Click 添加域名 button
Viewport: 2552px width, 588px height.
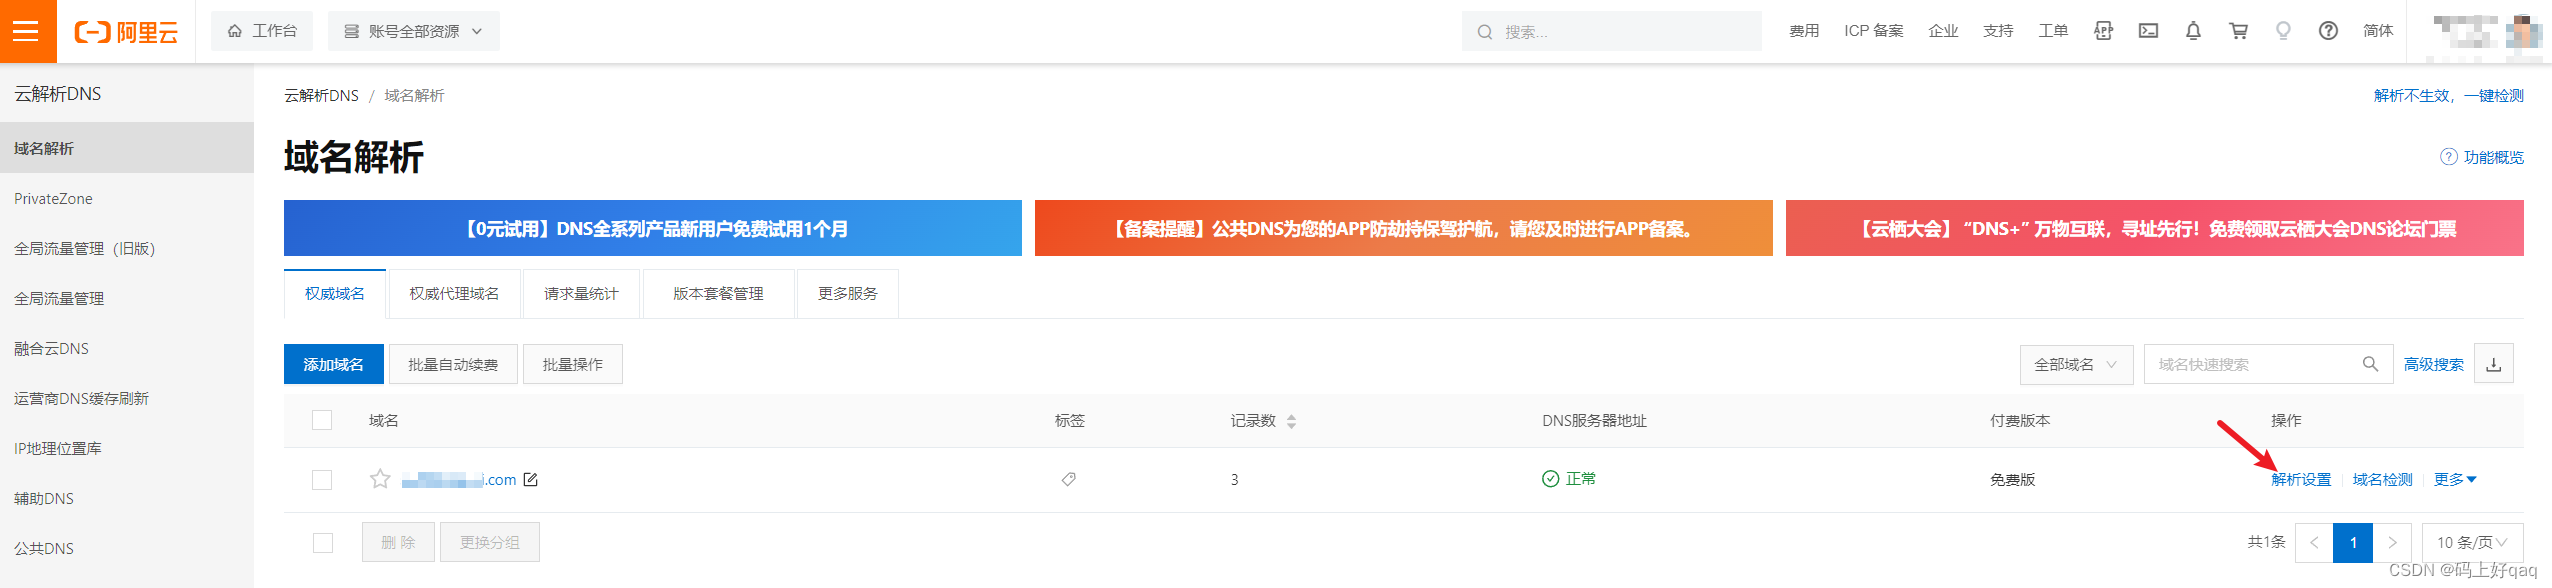coord(334,364)
